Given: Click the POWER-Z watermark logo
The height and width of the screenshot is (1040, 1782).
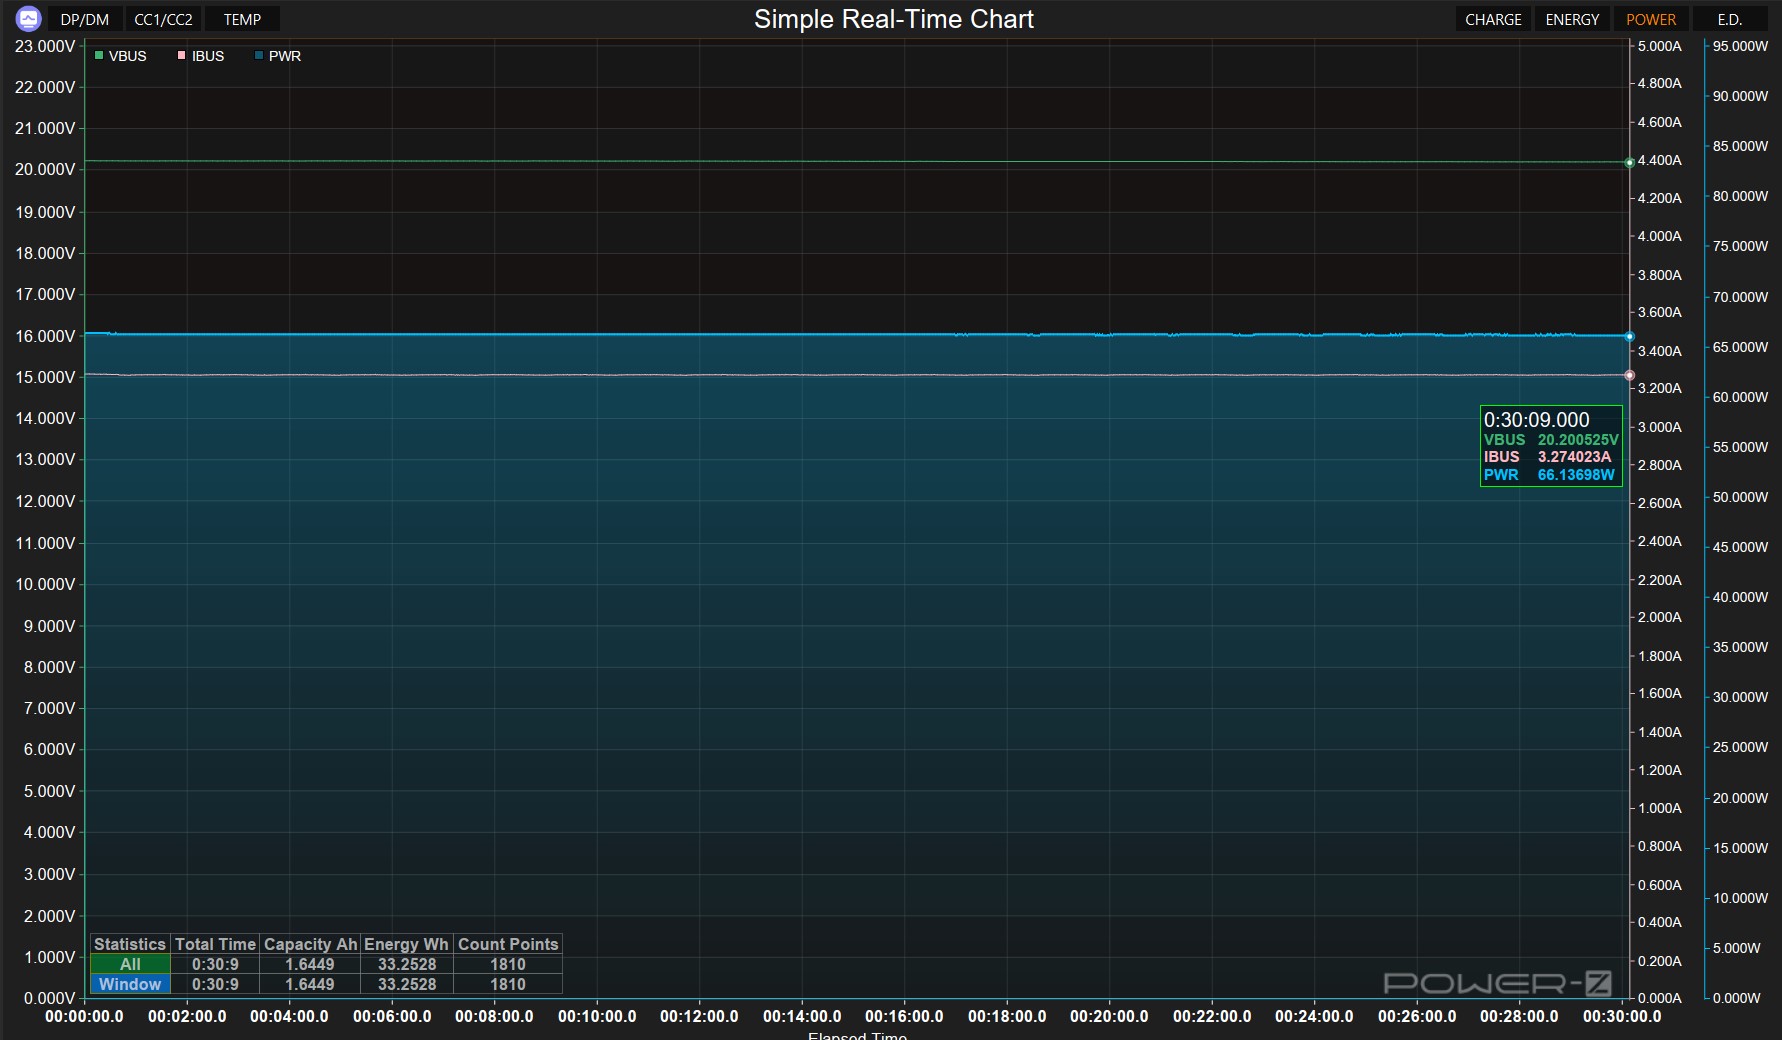Looking at the screenshot, I should (x=1497, y=984).
